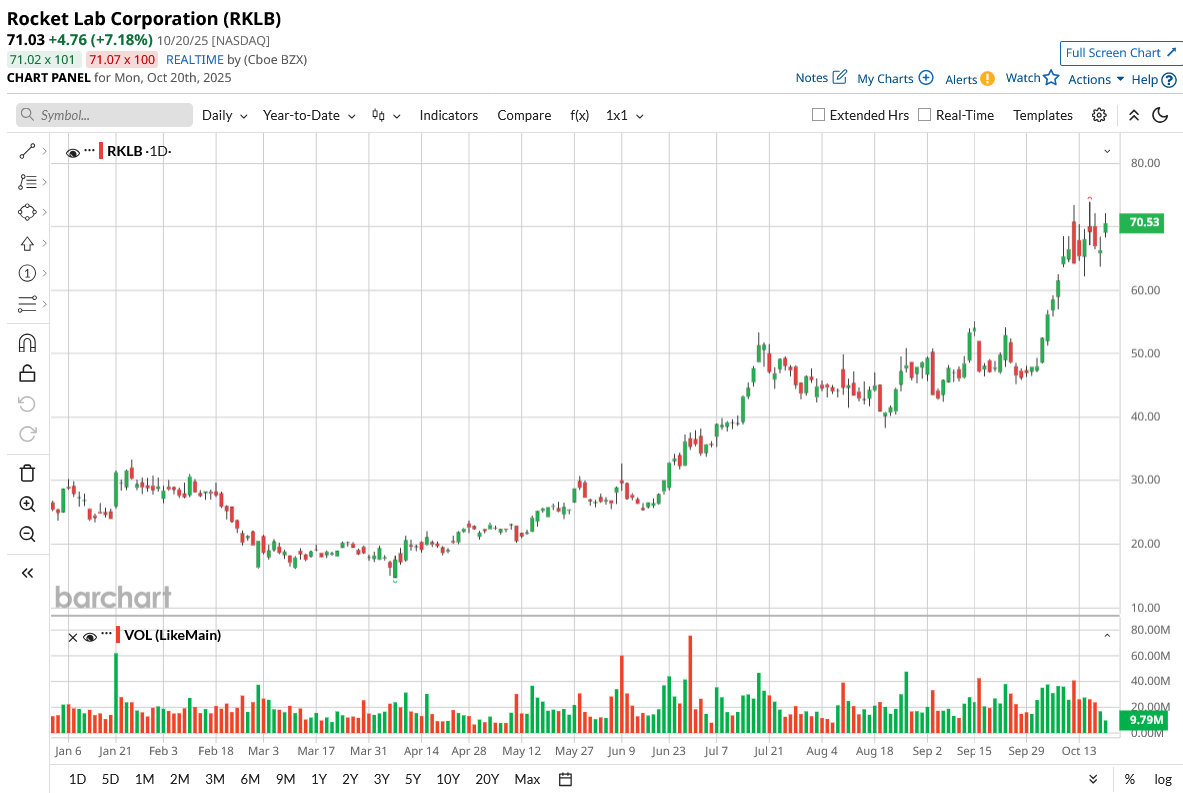Click the RKLB series red color marker
This screenshot has height=793, width=1183.
[x=101, y=150]
